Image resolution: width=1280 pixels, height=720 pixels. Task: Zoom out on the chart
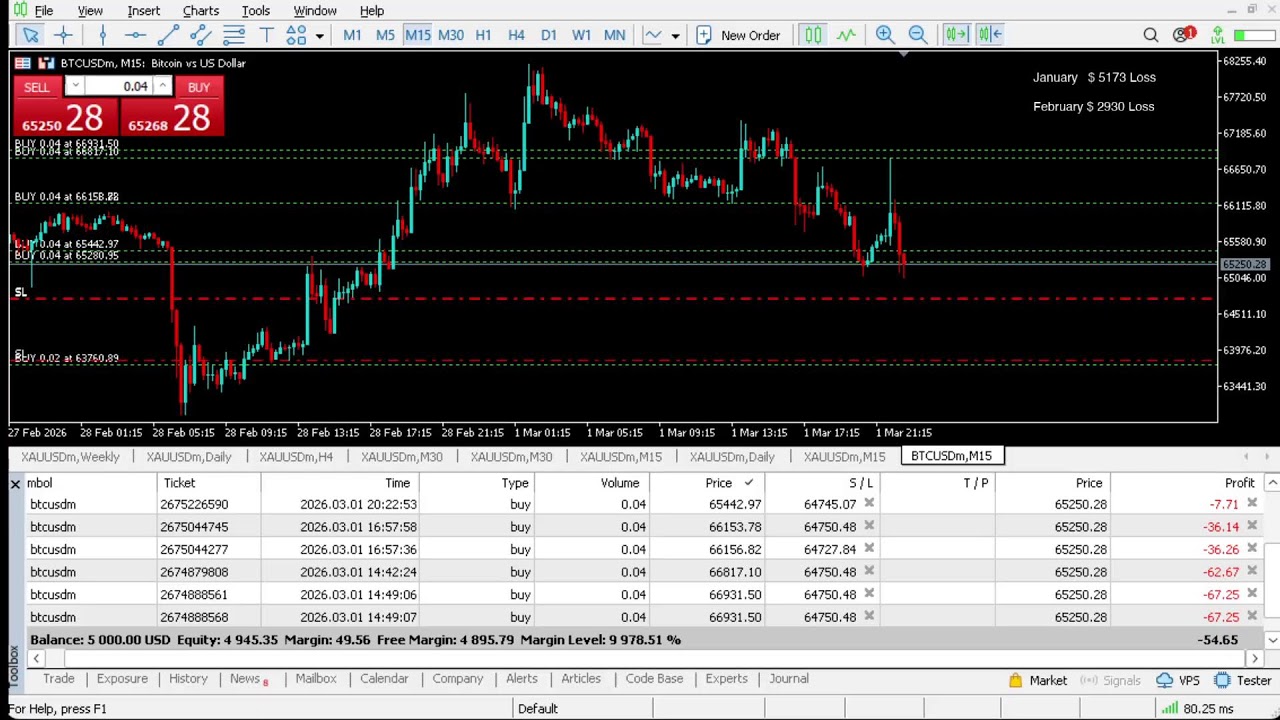(x=918, y=35)
